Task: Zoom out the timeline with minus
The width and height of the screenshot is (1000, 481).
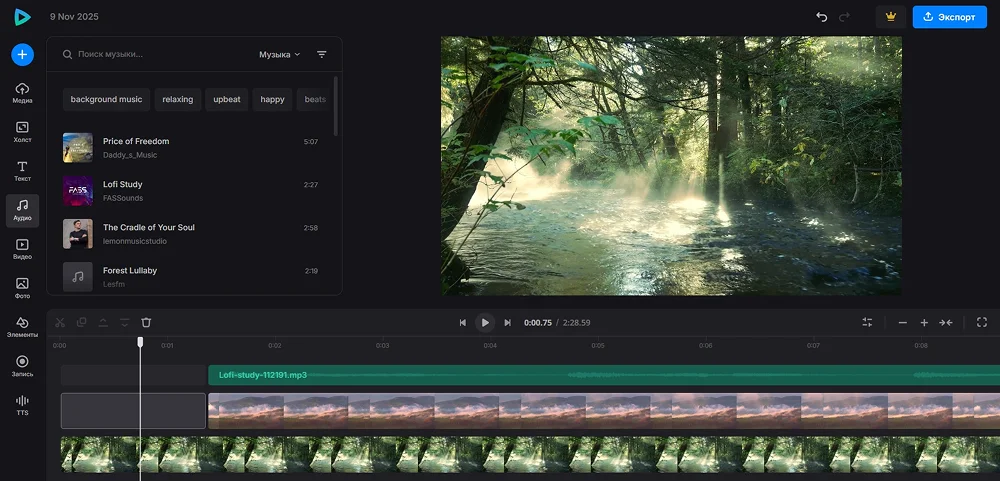Action: point(902,323)
